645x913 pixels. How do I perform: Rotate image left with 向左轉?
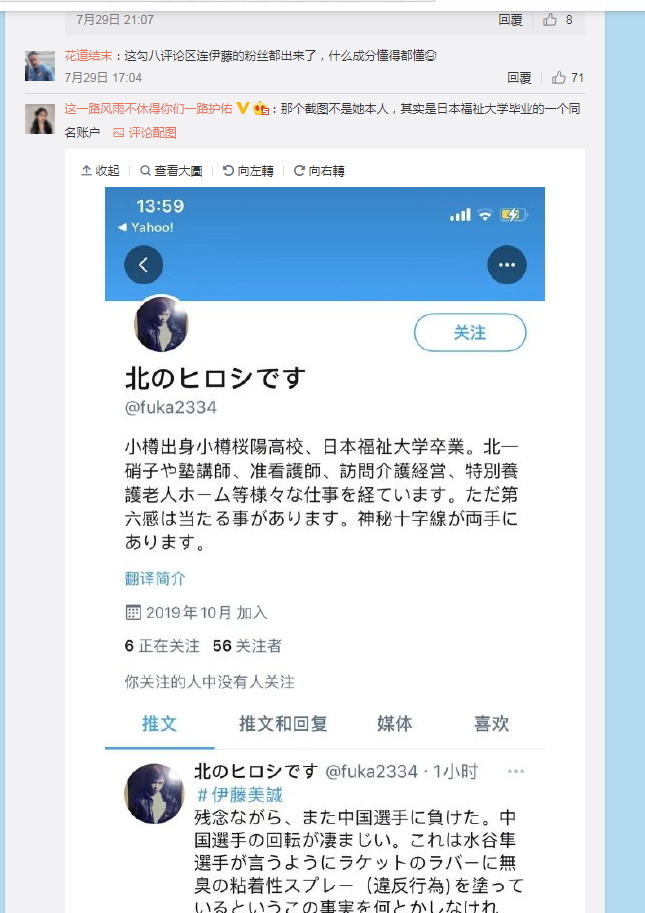(x=248, y=171)
